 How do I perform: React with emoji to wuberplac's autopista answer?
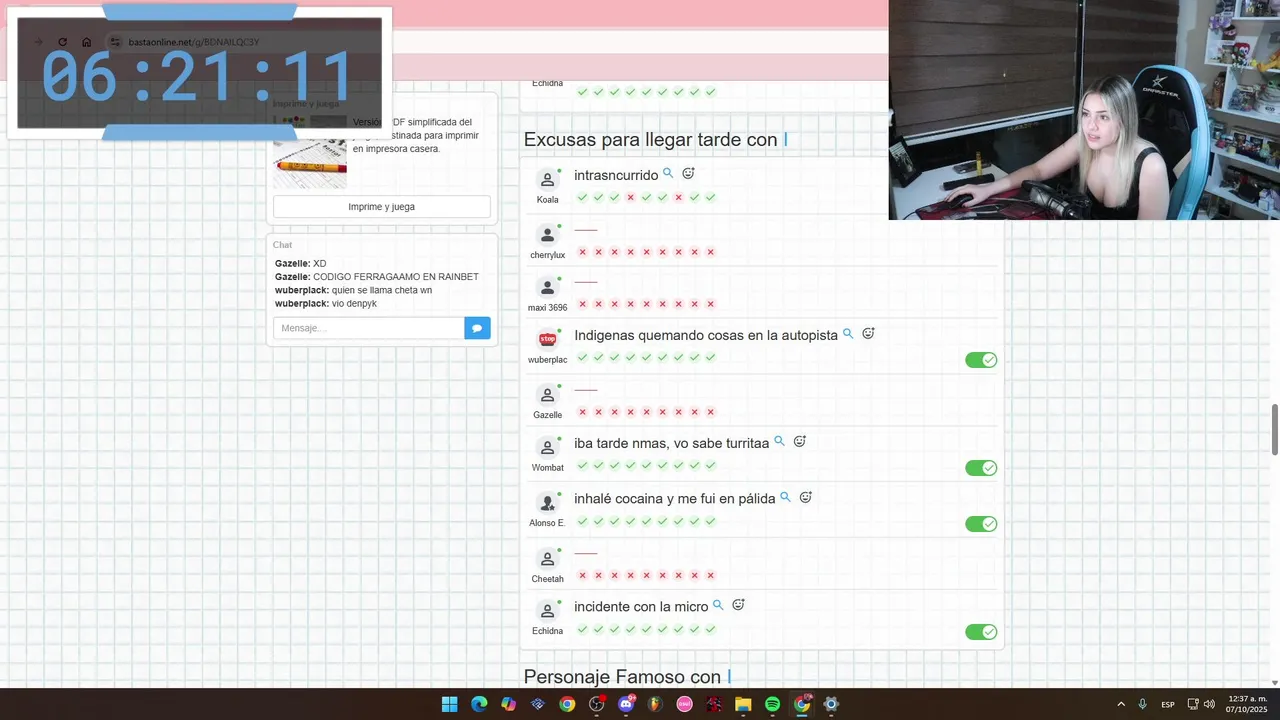coord(868,333)
